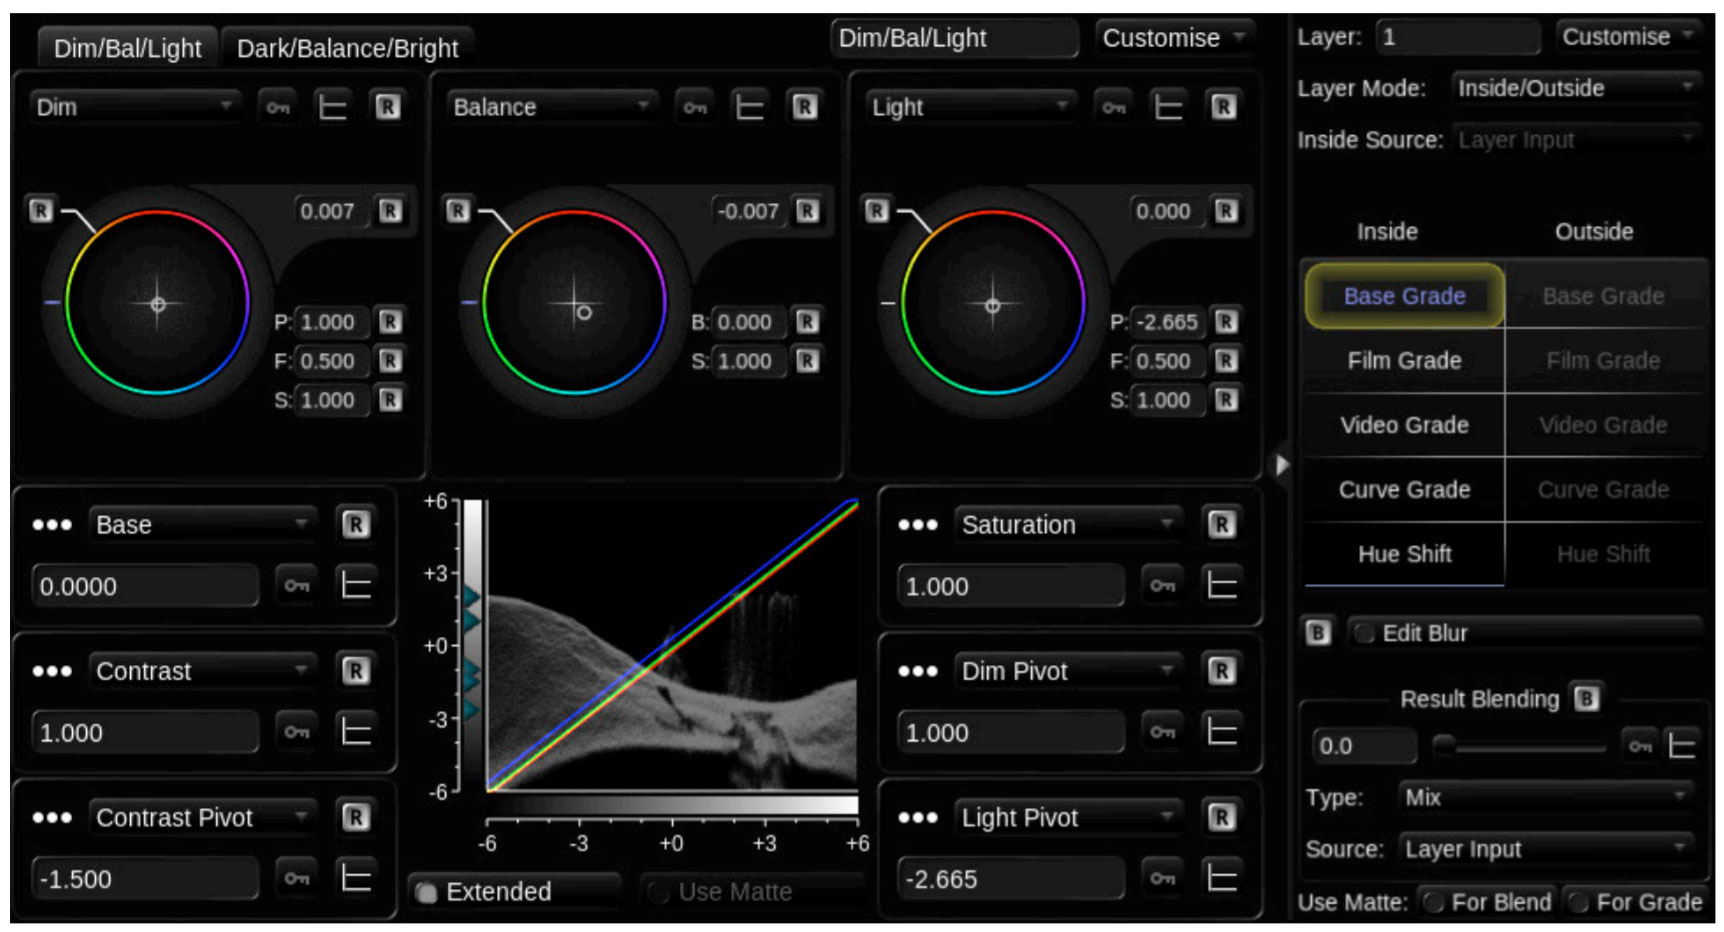Viewport: 1724px width, 932px height.
Task: Click the B icon left of Edit Blur
Action: (x=1318, y=632)
